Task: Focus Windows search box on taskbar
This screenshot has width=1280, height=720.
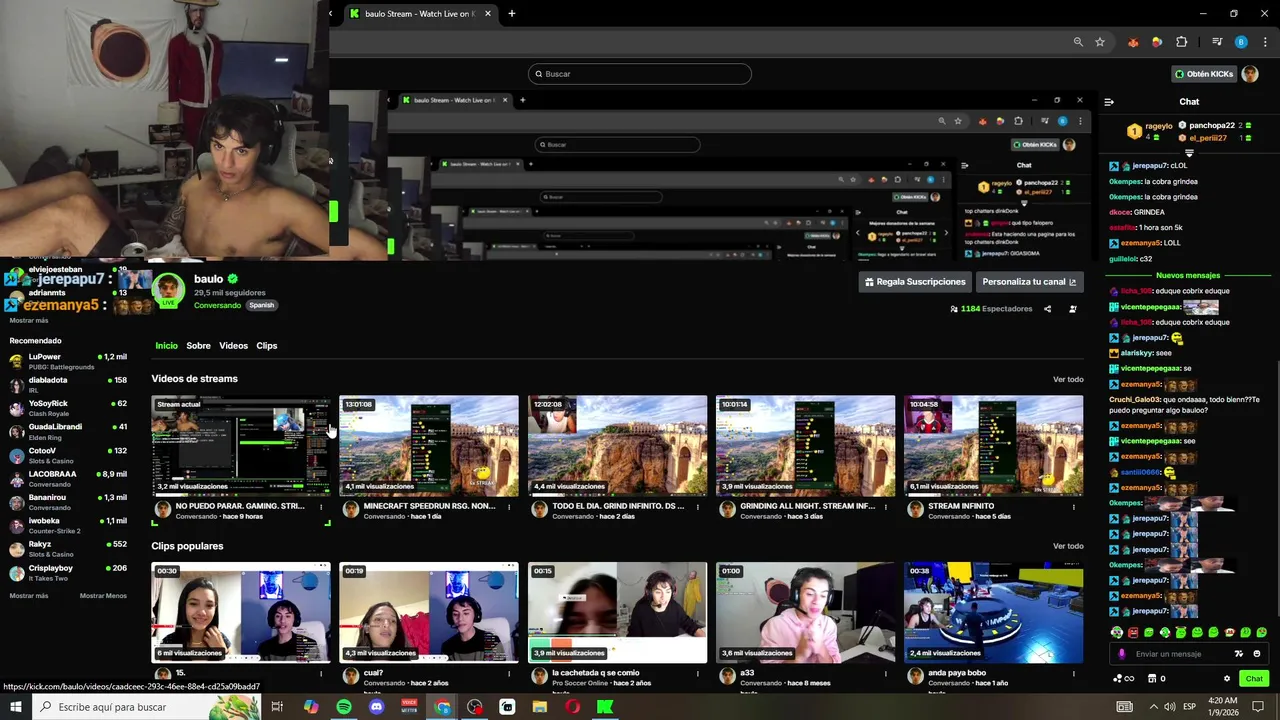Action: click(x=145, y=707)
